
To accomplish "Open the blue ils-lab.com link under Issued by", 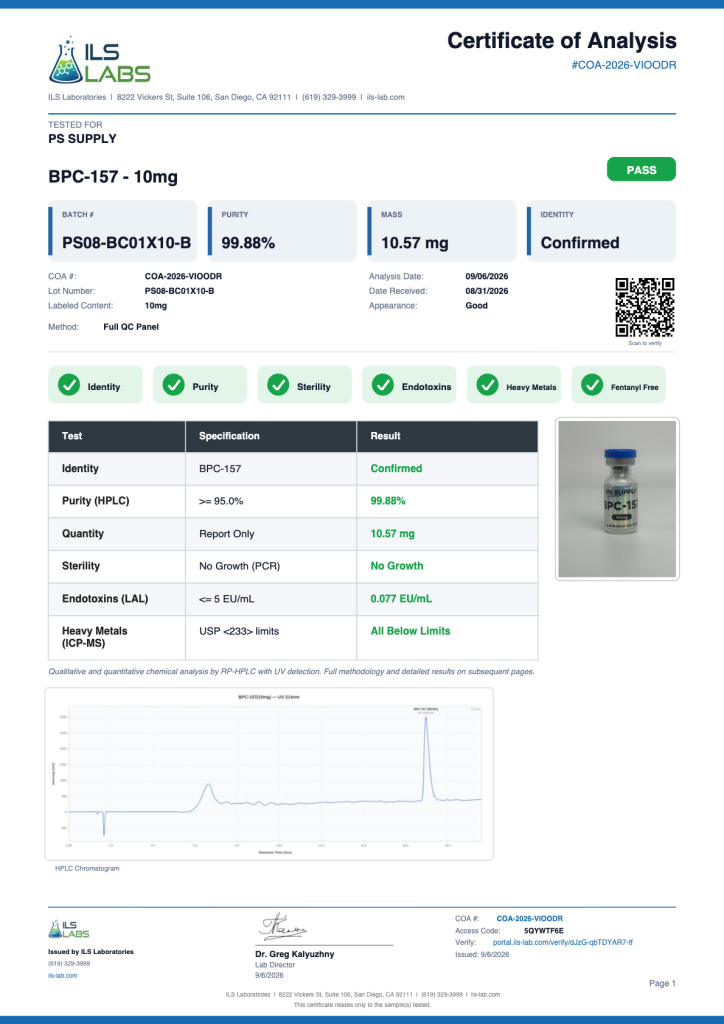I will pyautogui.click(x=63, y=976).
